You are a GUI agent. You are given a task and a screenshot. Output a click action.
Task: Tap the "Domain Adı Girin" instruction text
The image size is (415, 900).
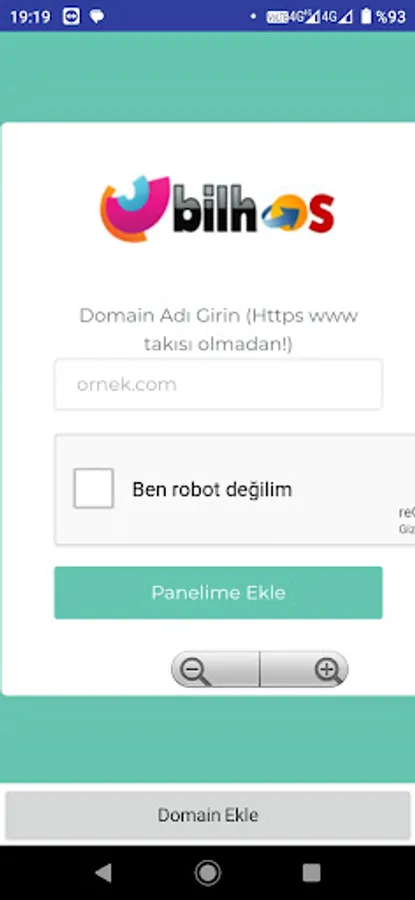tap(218, 329)
